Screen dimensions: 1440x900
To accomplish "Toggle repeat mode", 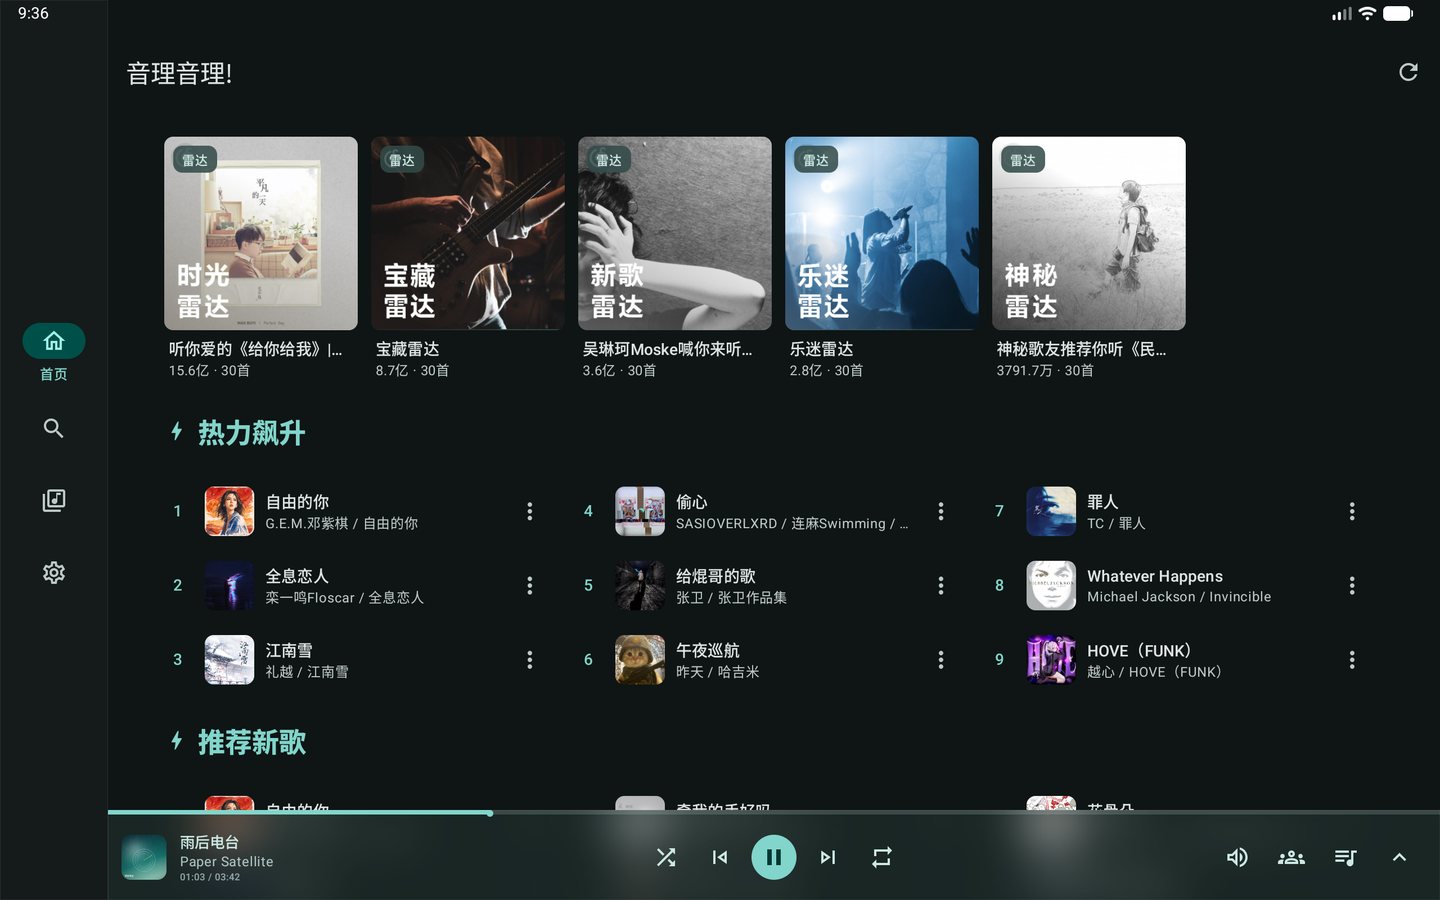I will pos(882,857).
